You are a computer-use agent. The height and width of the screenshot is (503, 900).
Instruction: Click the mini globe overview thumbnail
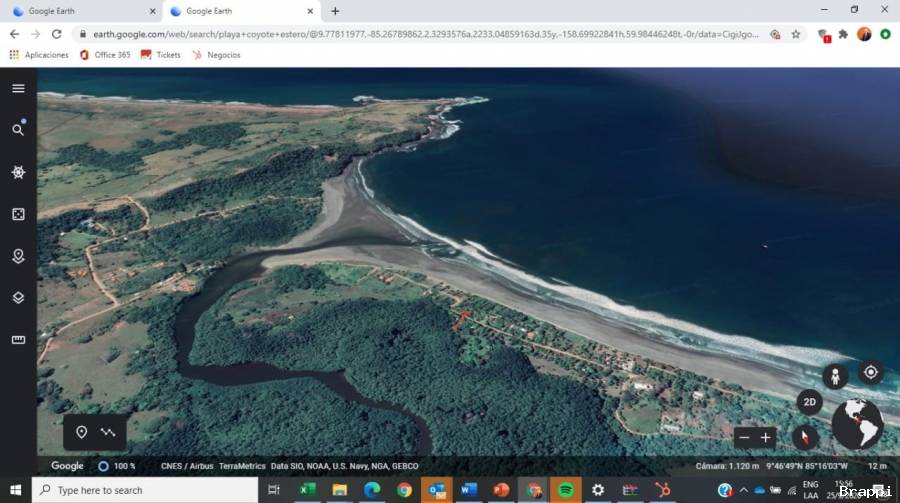(x=857, y=424)
